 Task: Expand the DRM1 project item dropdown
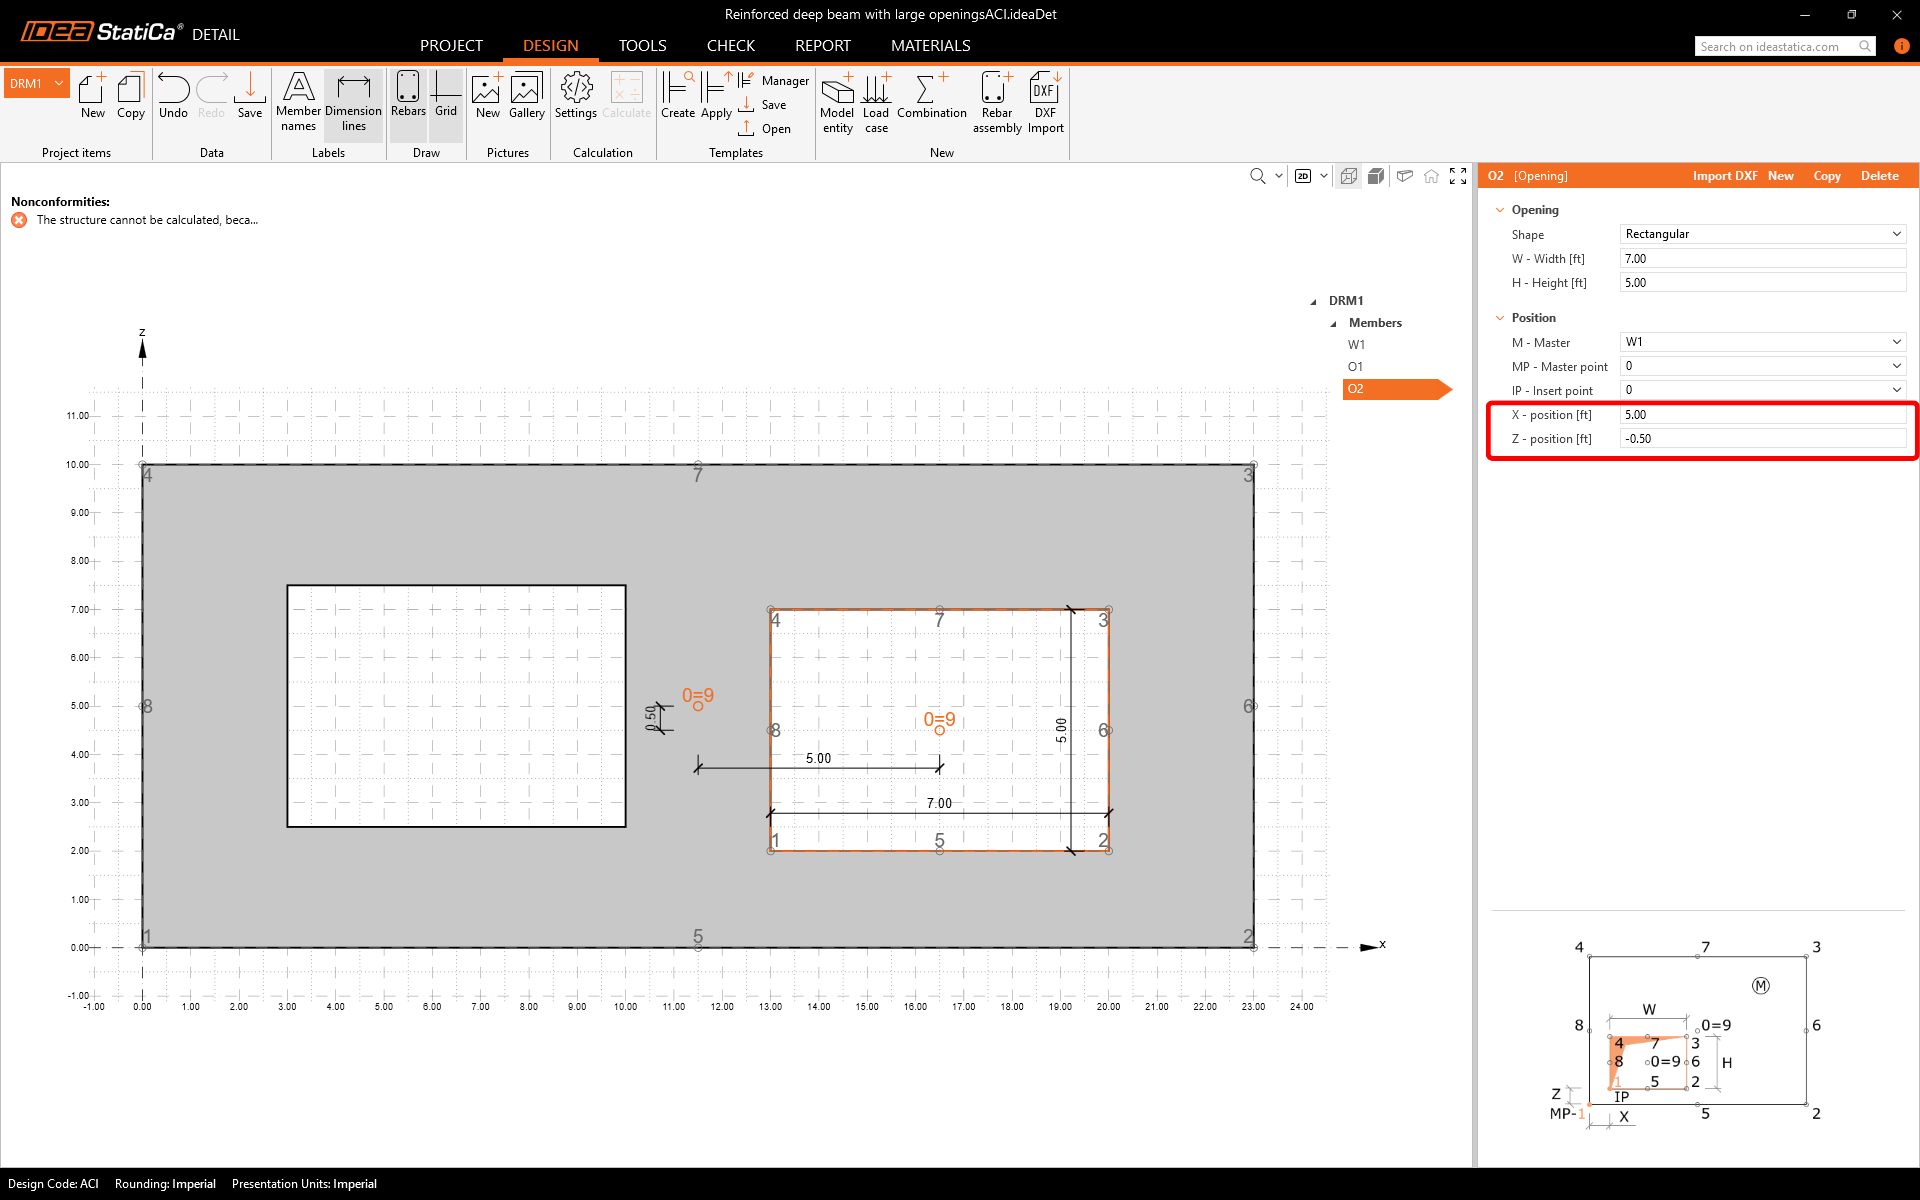[x=59, y=83]
